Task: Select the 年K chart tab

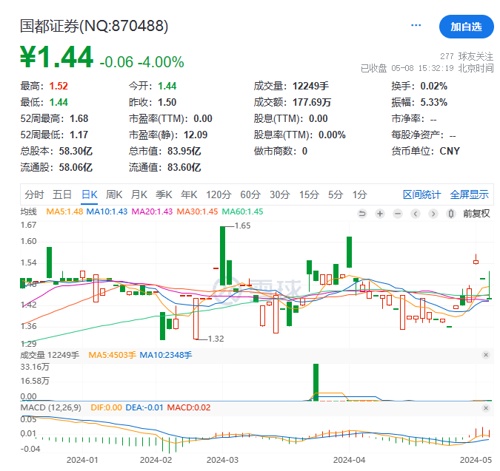Action: pyautogui.click(x=189, y=195)
